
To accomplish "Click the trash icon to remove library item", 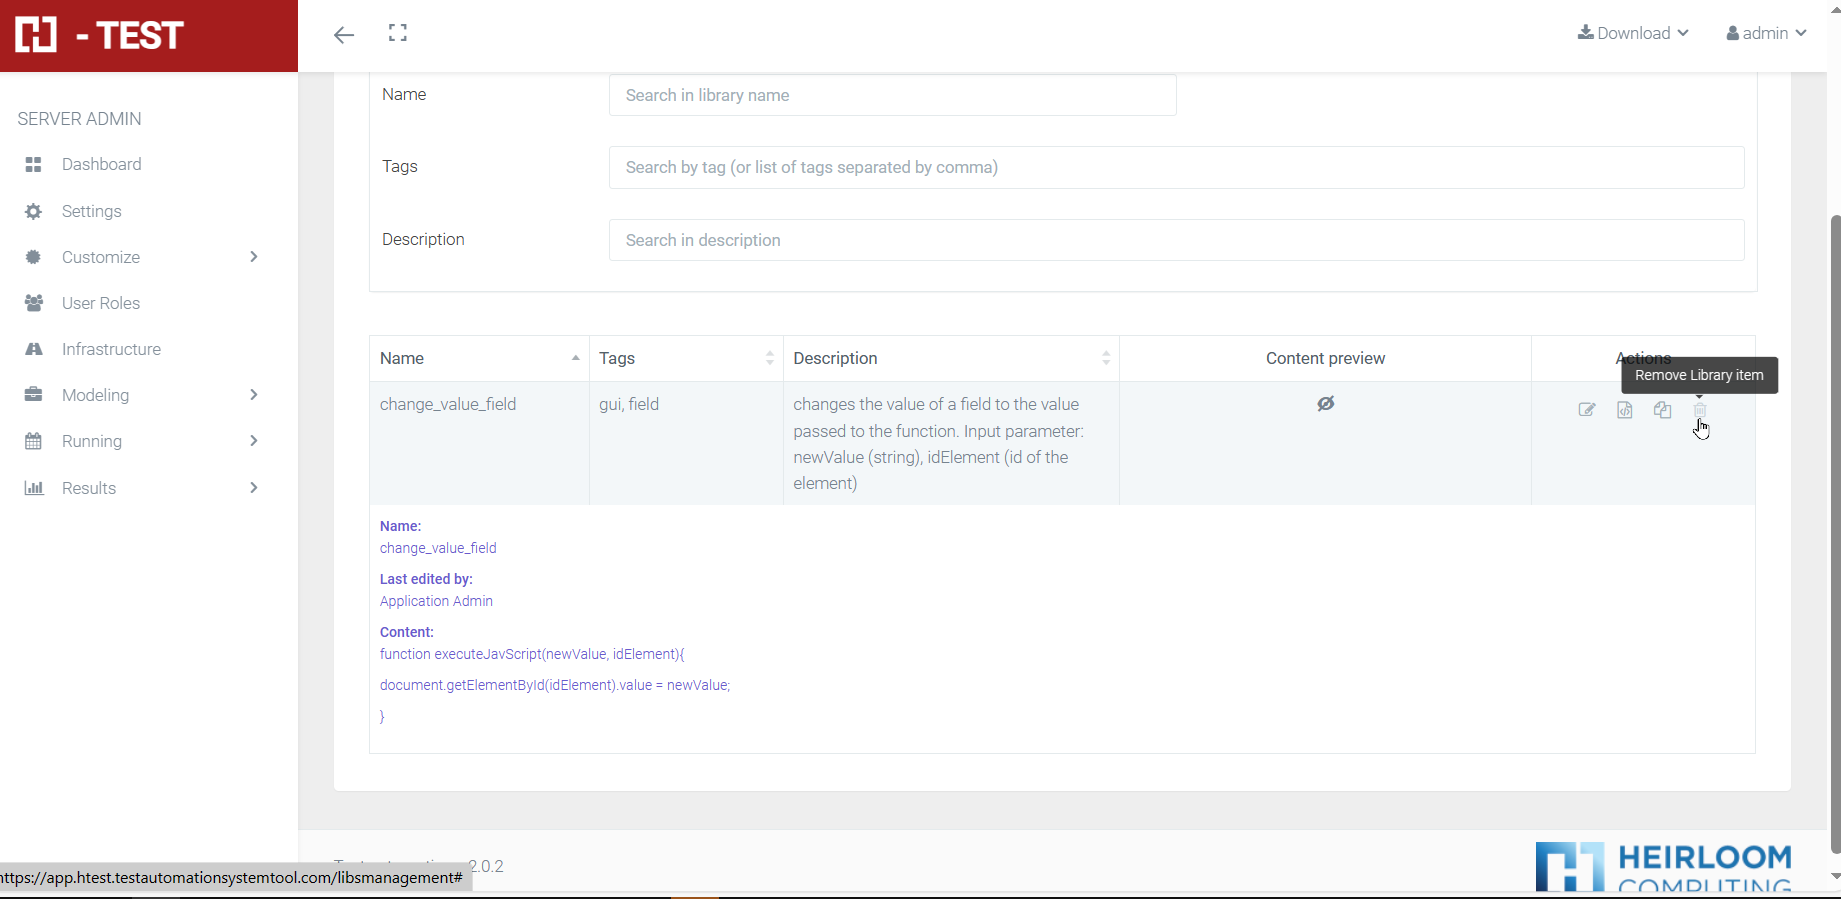I will pyautogui.click(x=1700, y=410).
